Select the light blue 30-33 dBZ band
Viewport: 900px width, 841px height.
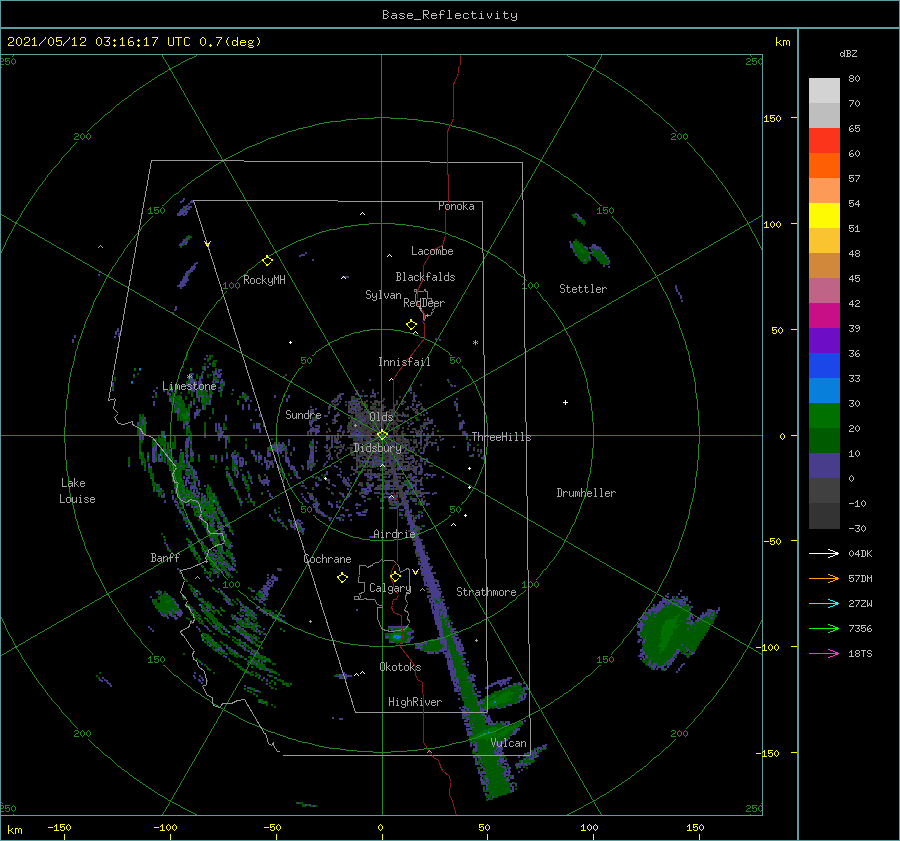(824, 391)
